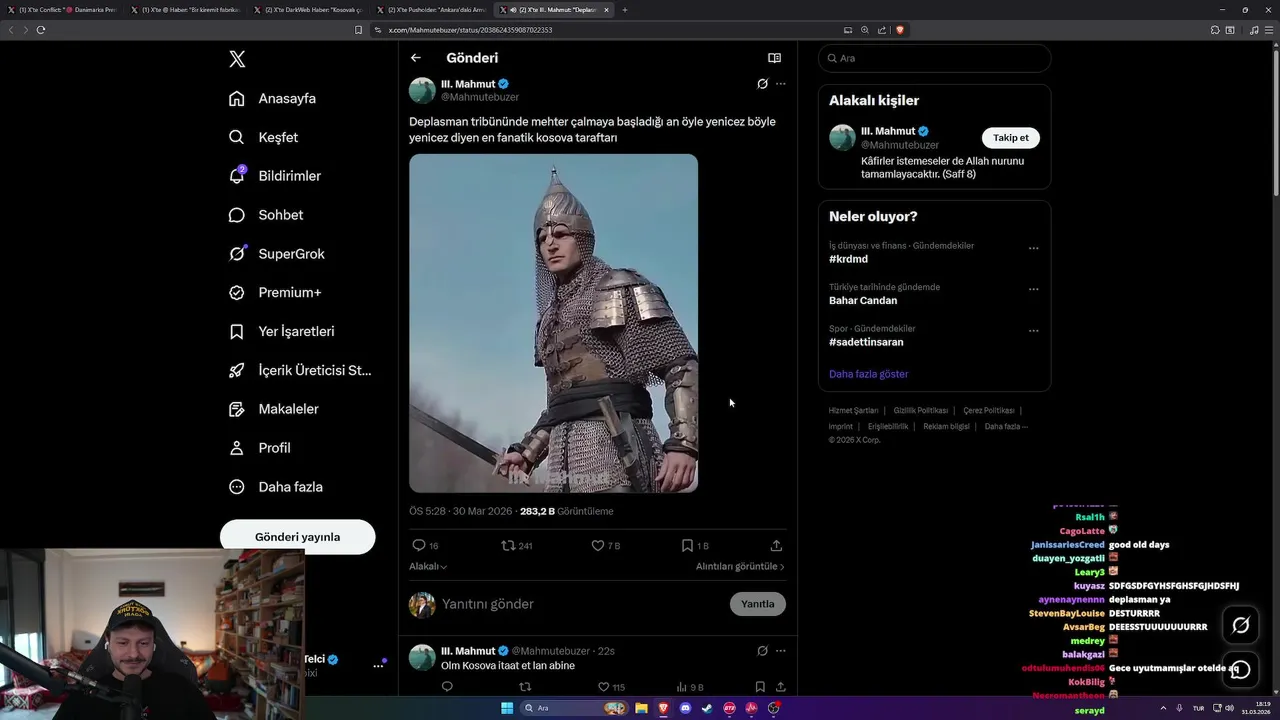Screen dimensions: 1280x720
Task: Open more options for #sadettinsaran trend
Action: (1033, 331)
